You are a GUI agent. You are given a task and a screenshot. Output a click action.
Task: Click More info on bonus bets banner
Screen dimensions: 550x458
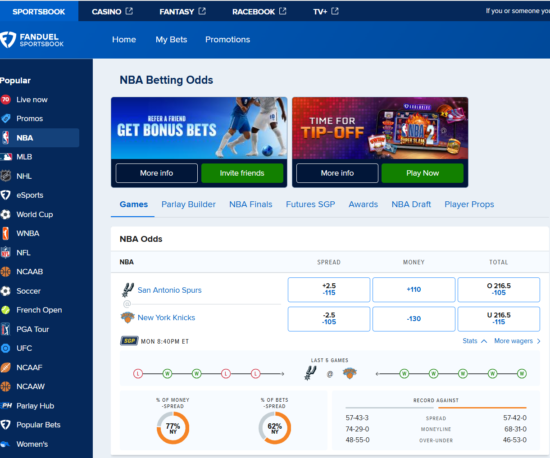pos(156,173)
